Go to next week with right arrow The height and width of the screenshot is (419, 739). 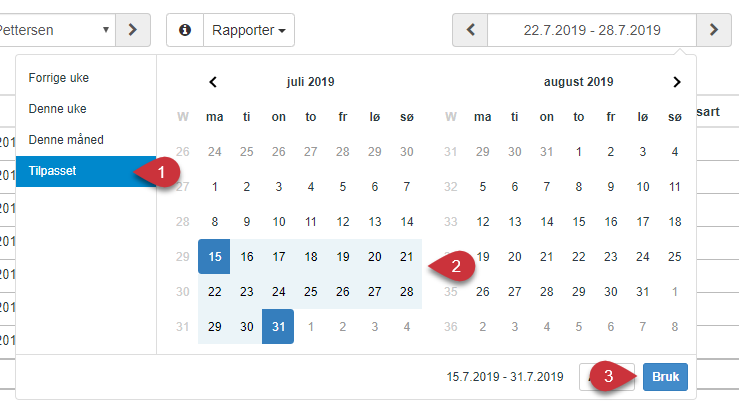point(714,30)
